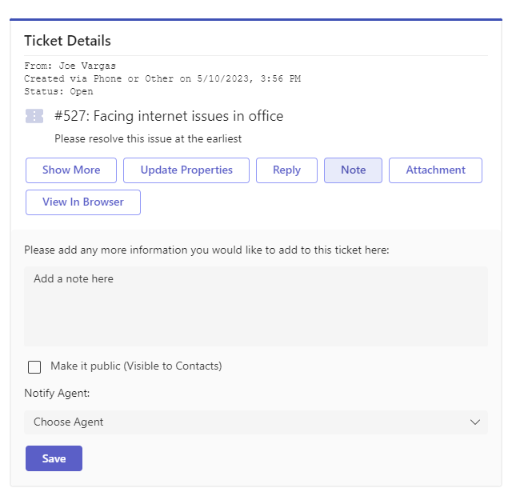Screen dimensions: 512x492
Task: Click the chevron arrow in Choose Agent field
Action: click(475, 422)
